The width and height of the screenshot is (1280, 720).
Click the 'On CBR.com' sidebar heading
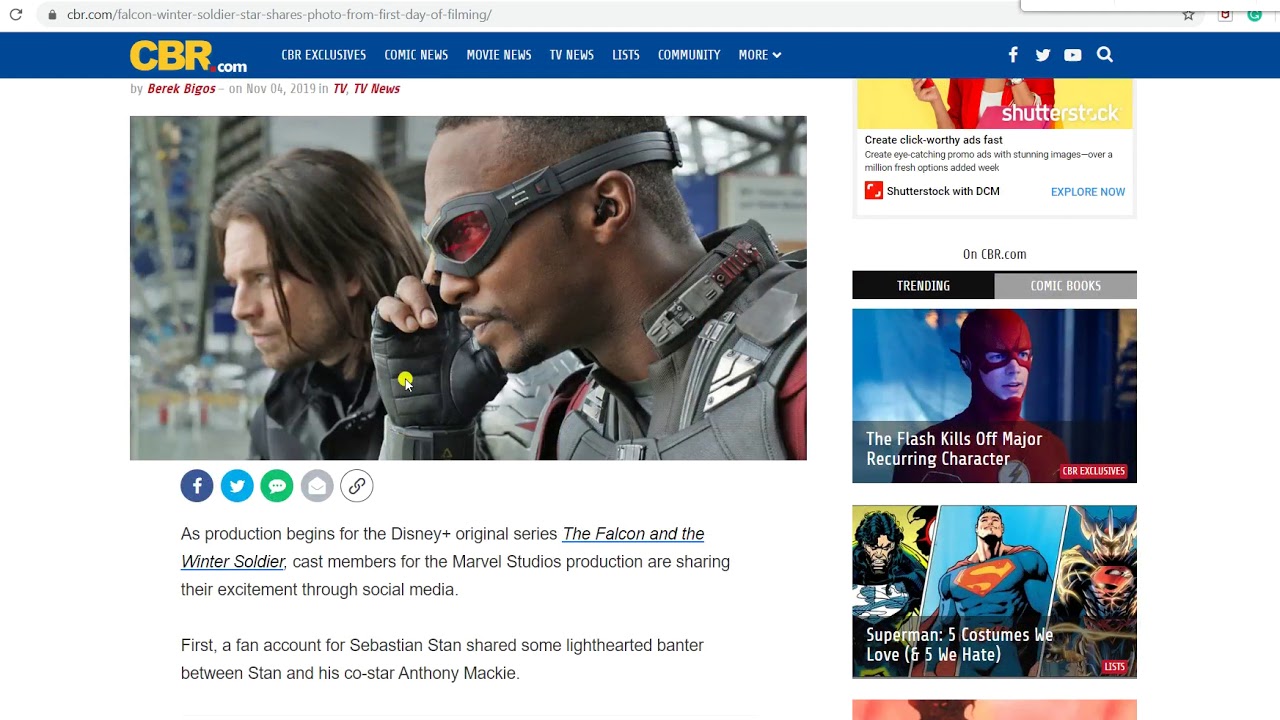[994, 254]
